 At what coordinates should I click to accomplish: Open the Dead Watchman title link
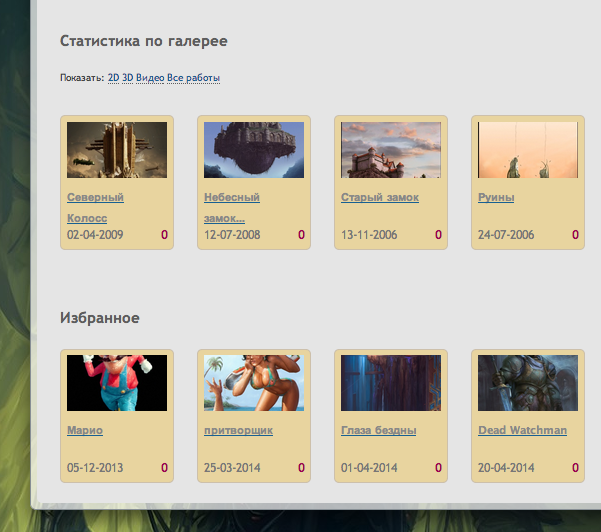point(522,430)
